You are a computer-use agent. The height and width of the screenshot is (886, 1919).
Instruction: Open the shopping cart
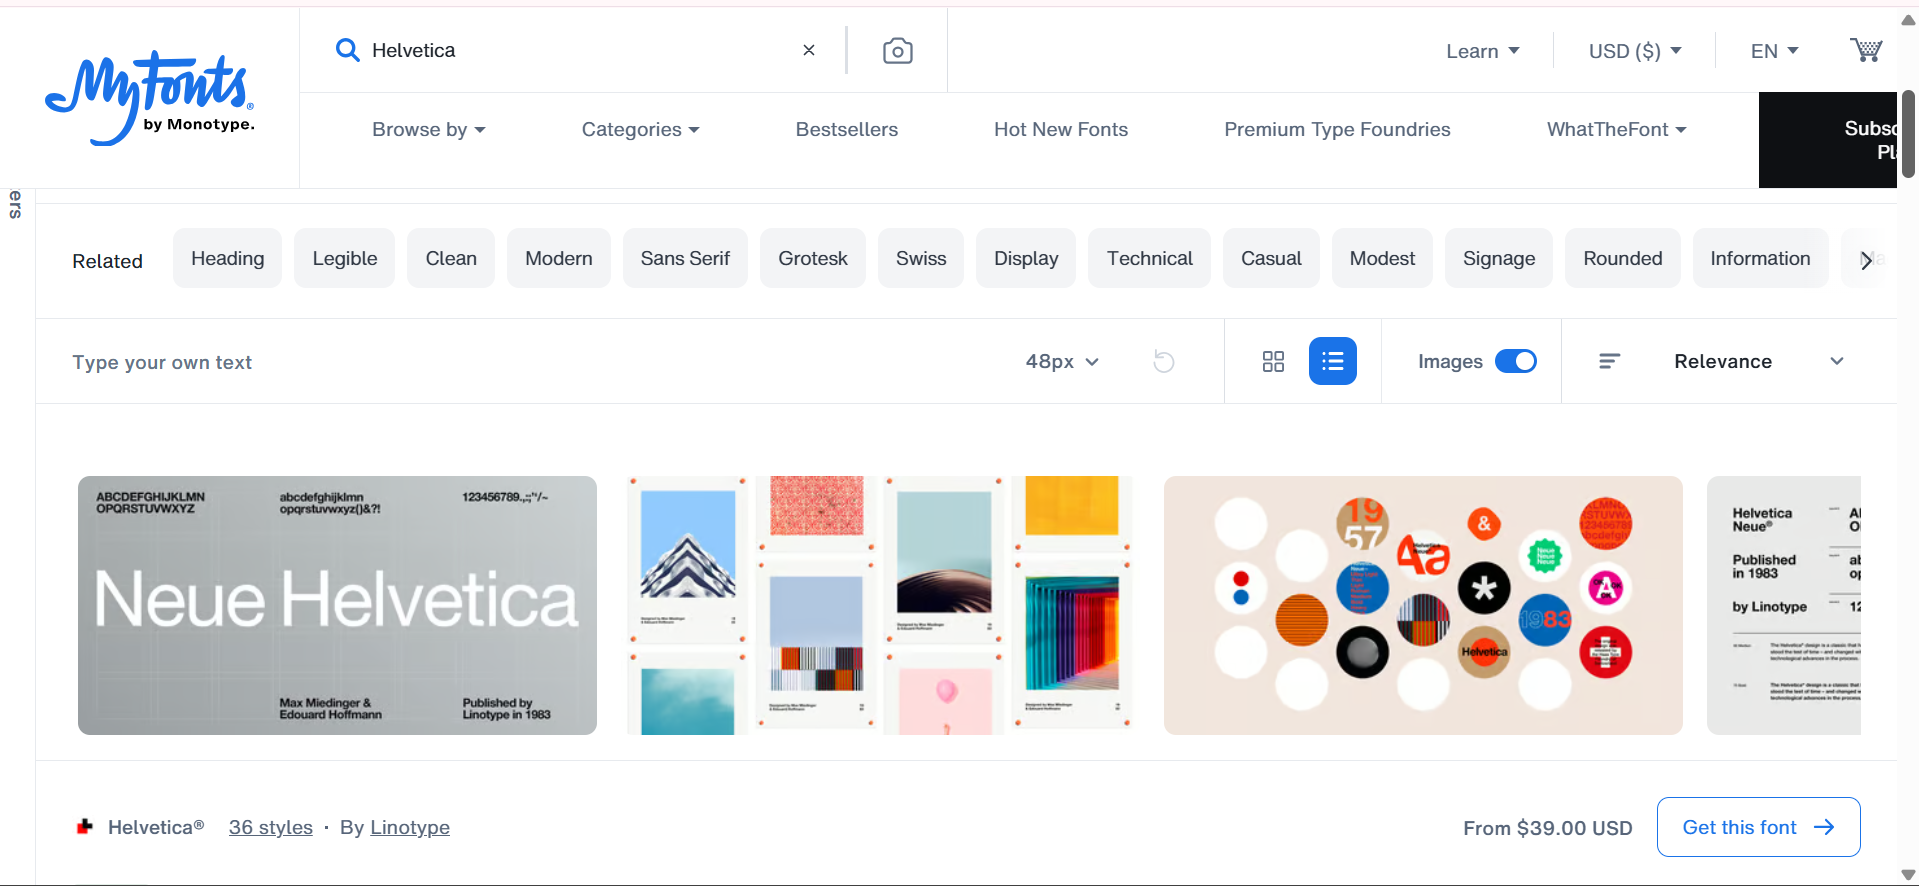pyautogui.click(x=1866, y=50)
